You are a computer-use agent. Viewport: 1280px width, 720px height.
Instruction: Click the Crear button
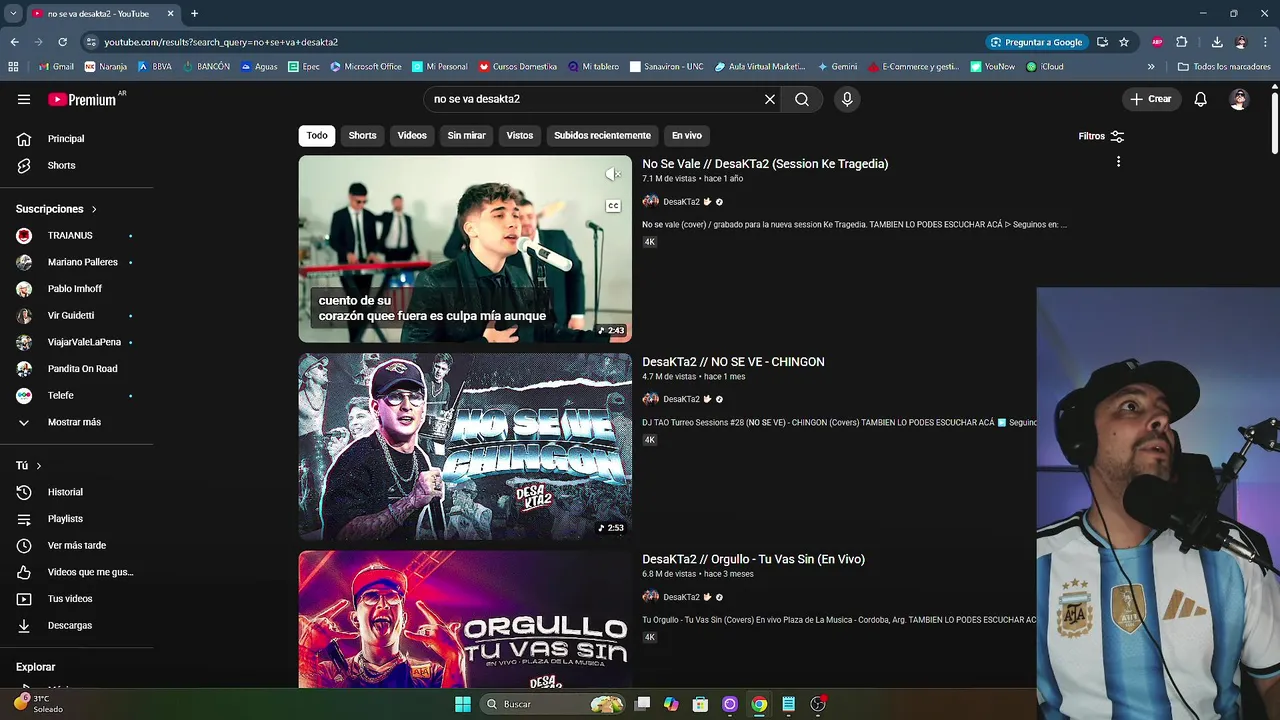point(1151,99)
